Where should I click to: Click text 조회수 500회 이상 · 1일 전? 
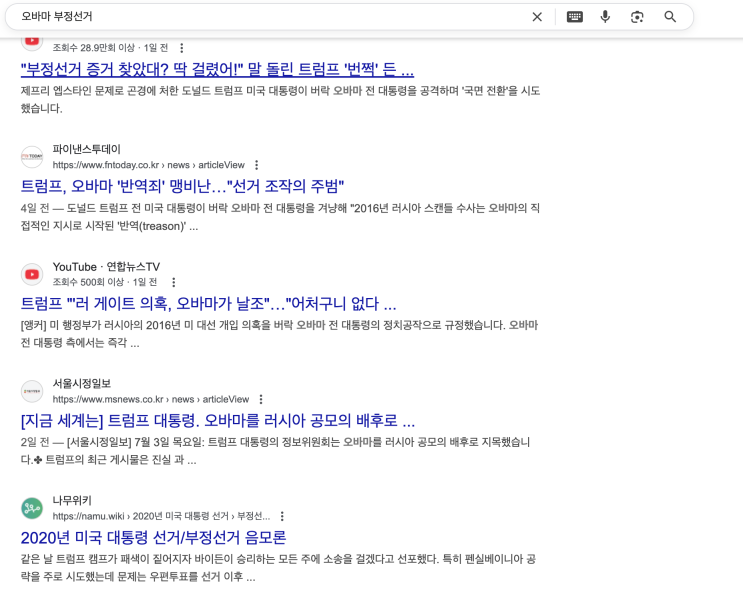[105, 282]
